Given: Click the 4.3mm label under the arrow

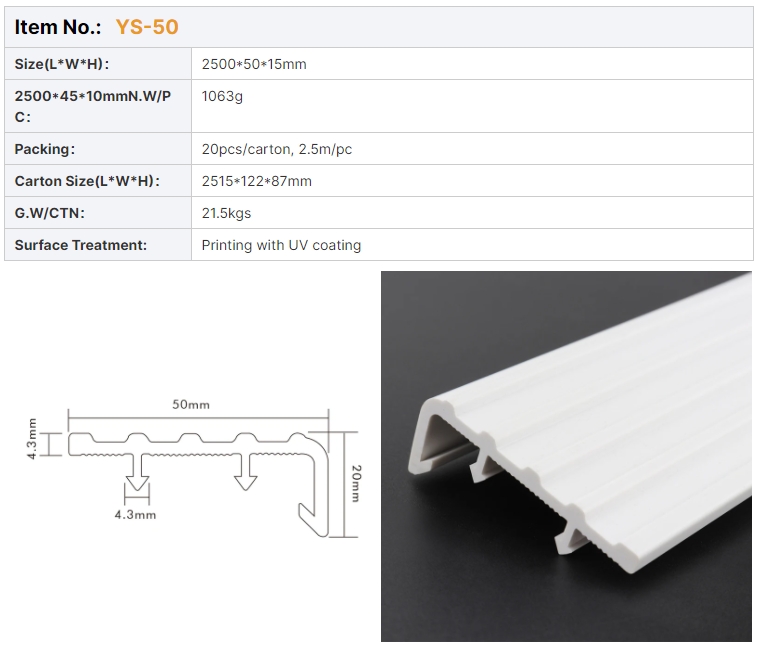Looking at the screenshot, I should point(135,515).
